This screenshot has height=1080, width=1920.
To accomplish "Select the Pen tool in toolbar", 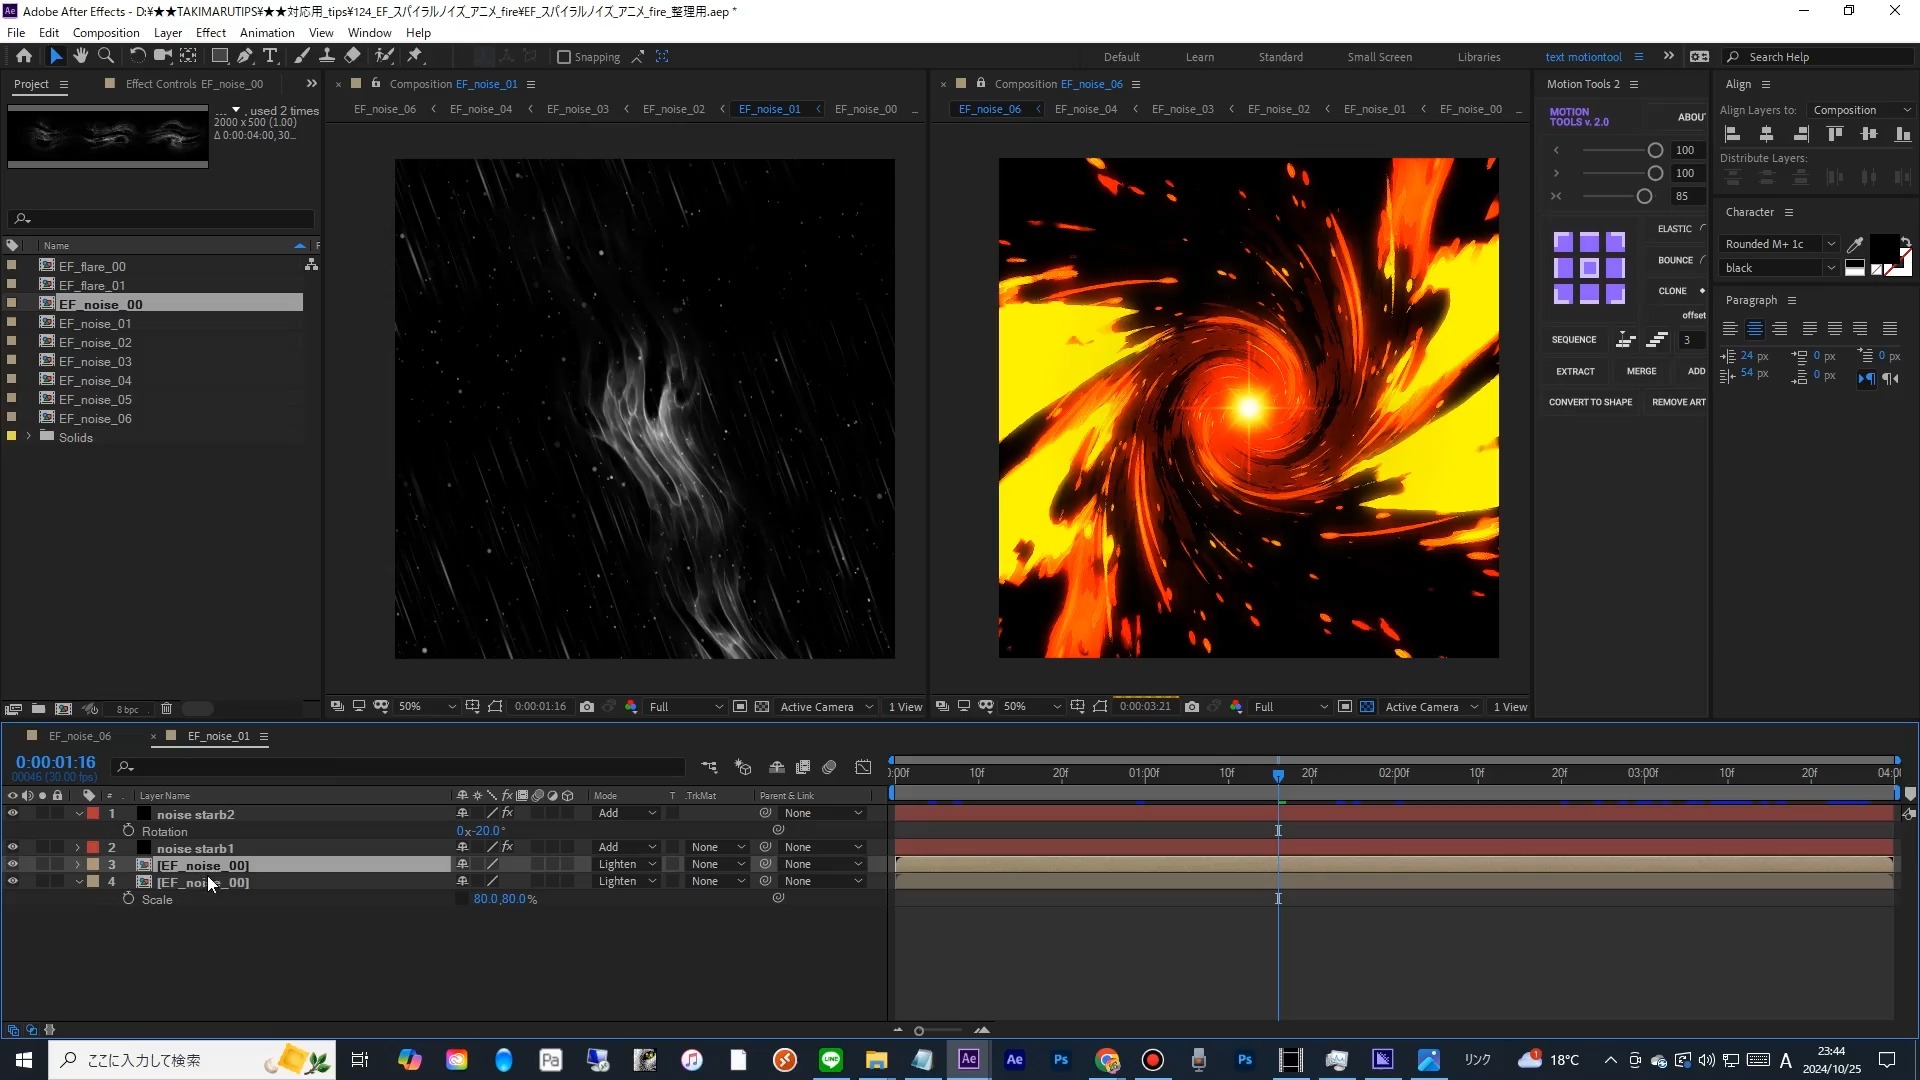I will (x=244, y=55).
